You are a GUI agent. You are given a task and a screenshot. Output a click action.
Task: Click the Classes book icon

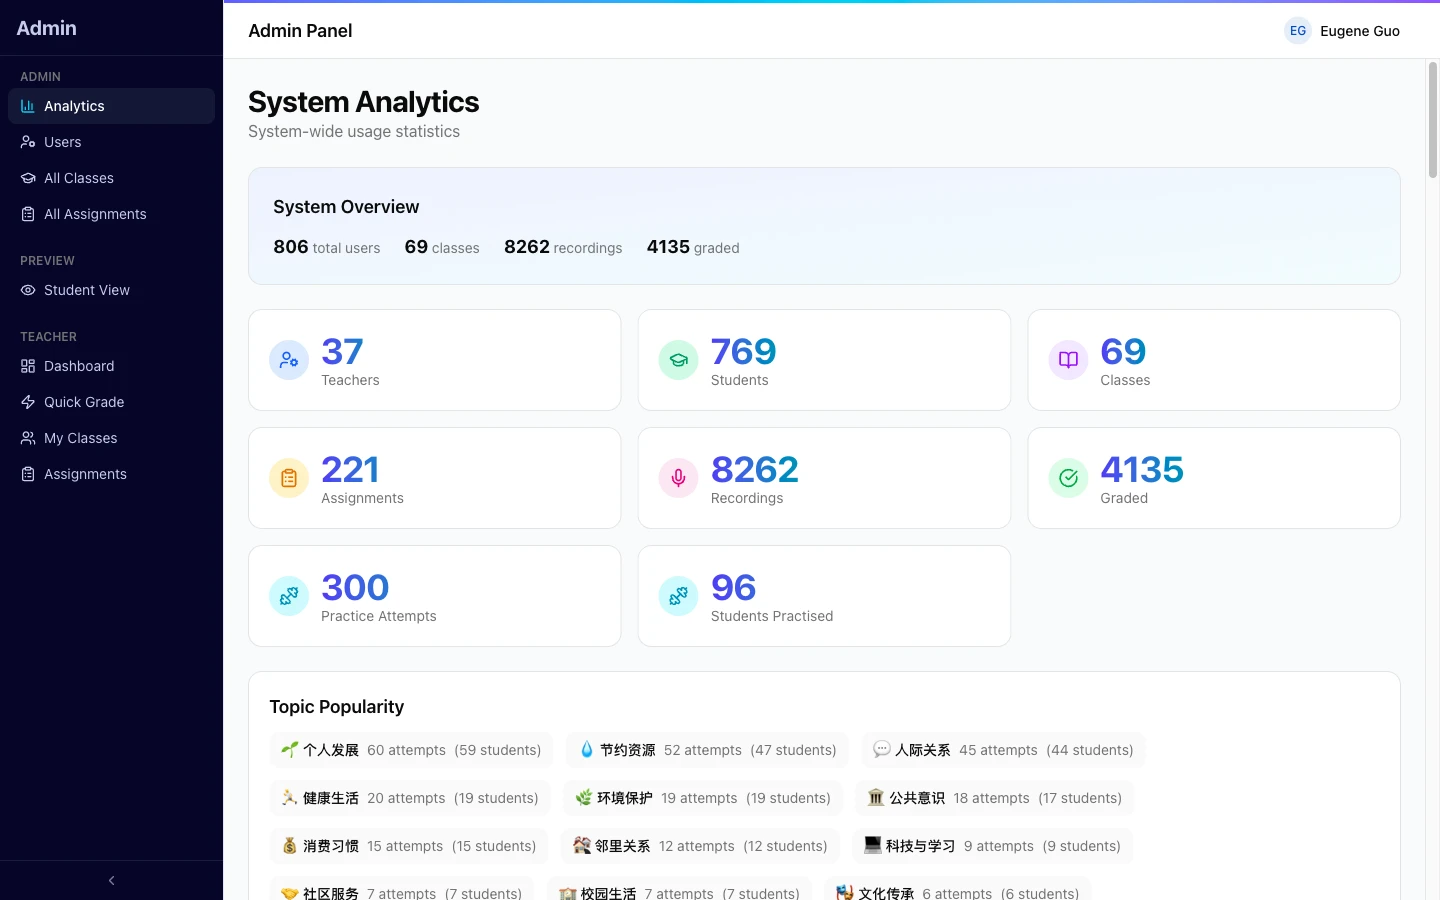(x=1068, y=360)
